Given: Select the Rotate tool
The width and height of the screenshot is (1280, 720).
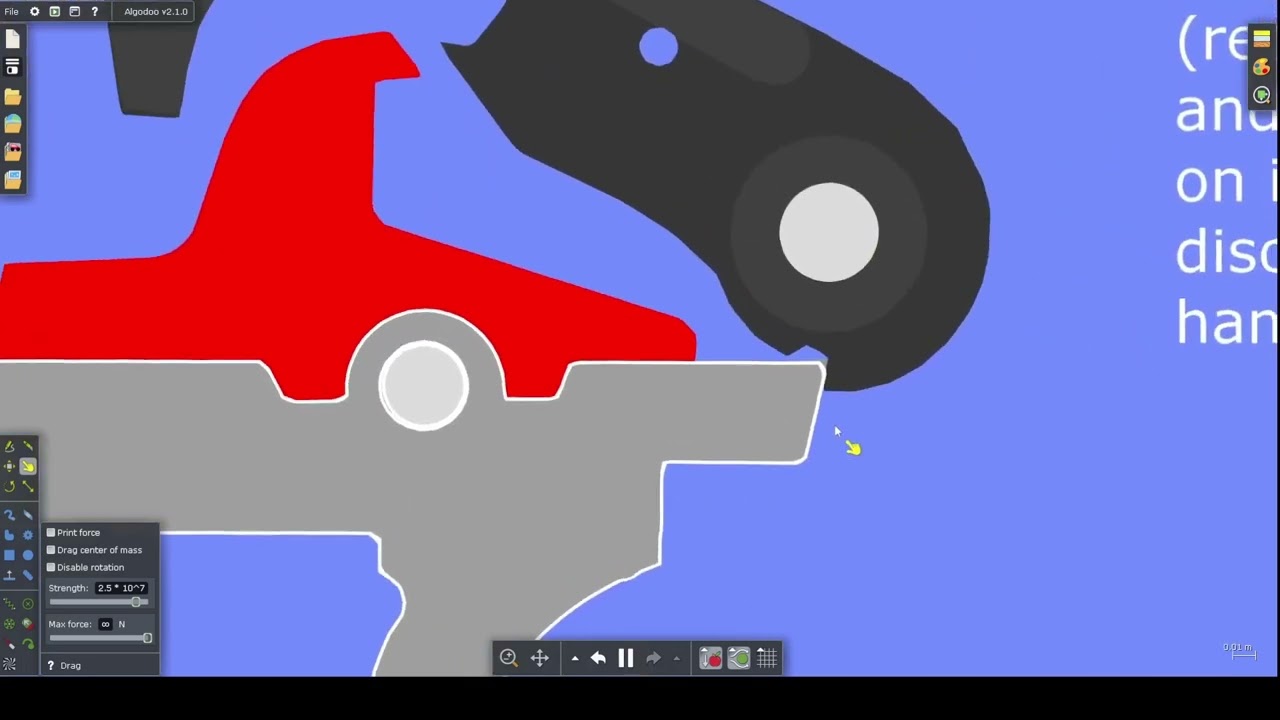Looking at the screenshot, I should (x=9, y=486).
